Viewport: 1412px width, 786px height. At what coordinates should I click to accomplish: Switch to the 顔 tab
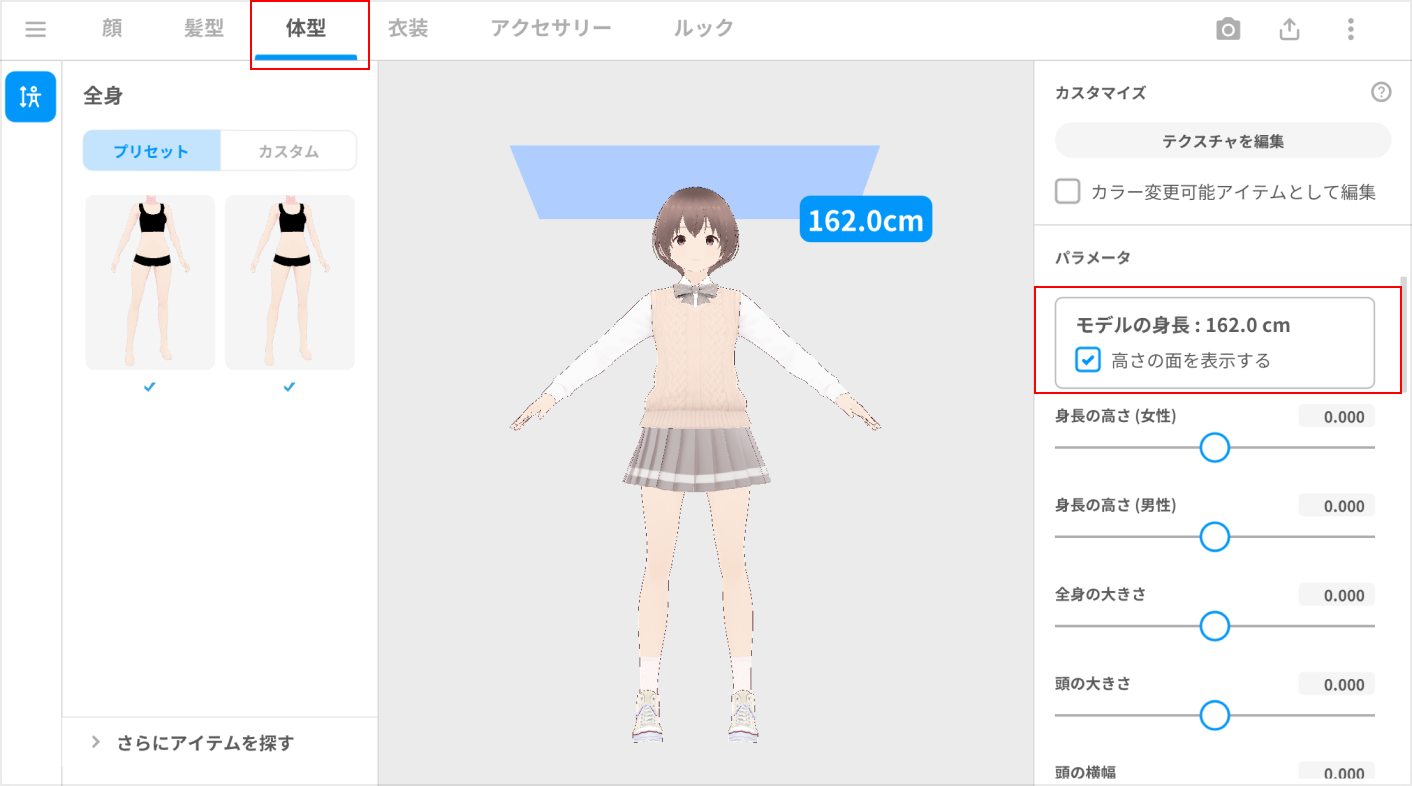click(112, 29)
